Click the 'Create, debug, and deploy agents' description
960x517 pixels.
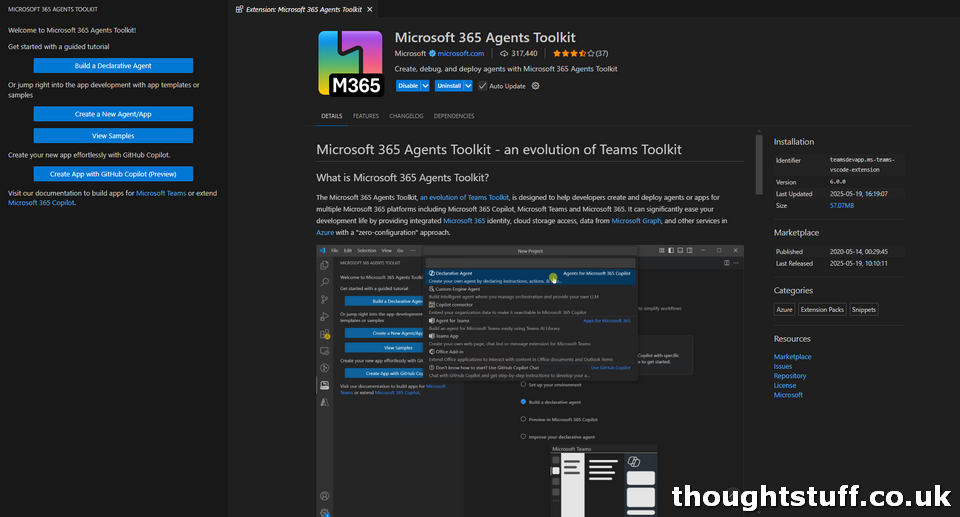[506, 69]
